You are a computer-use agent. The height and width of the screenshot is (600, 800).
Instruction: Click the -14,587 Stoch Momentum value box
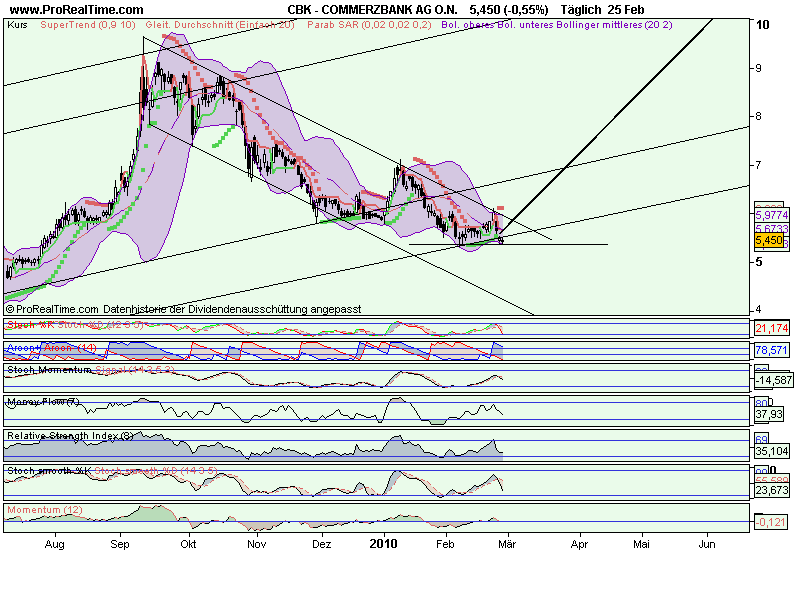[x=774, y=380]
